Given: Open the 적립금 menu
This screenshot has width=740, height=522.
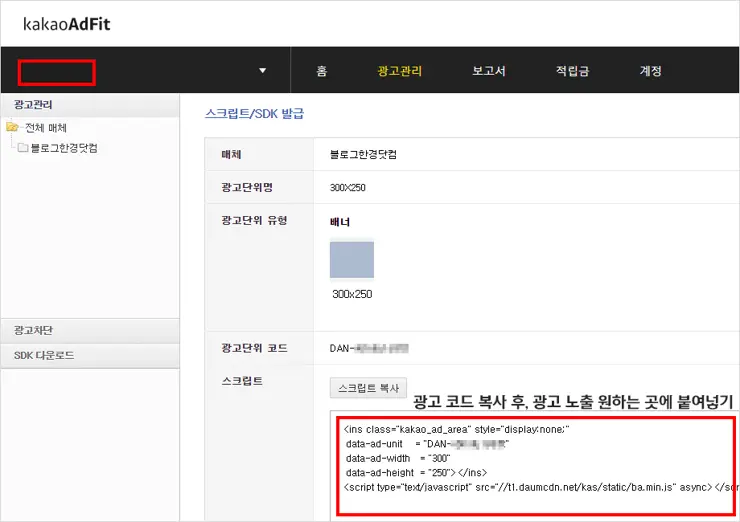Looking at the screenshot, I should click(572, 71).
